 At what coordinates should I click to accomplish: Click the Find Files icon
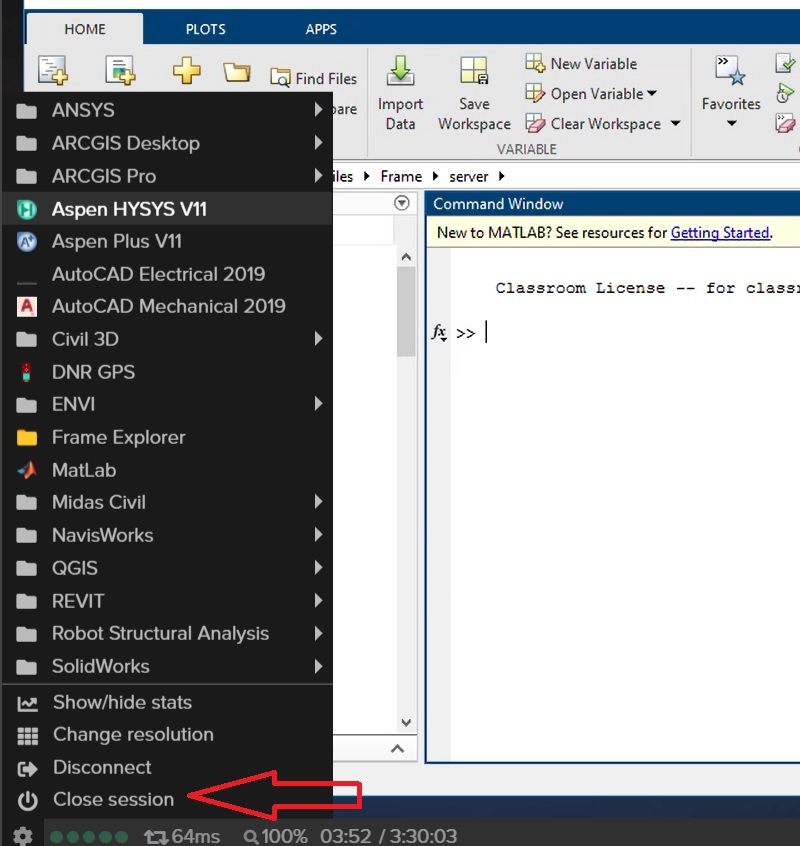tap(281, 77)
